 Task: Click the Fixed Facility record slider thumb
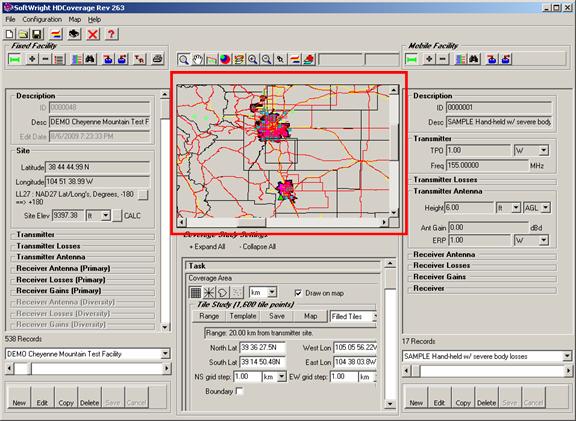(23, 369)
